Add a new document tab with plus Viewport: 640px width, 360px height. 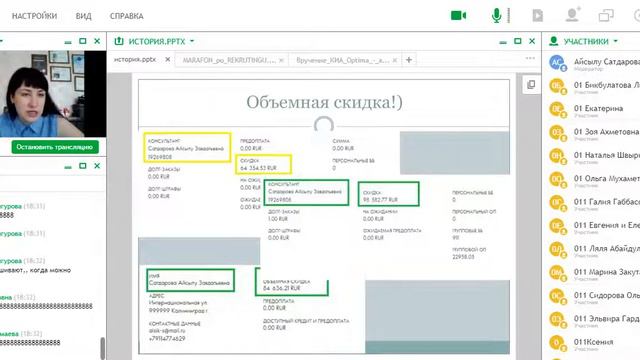[x=409, y=60]
